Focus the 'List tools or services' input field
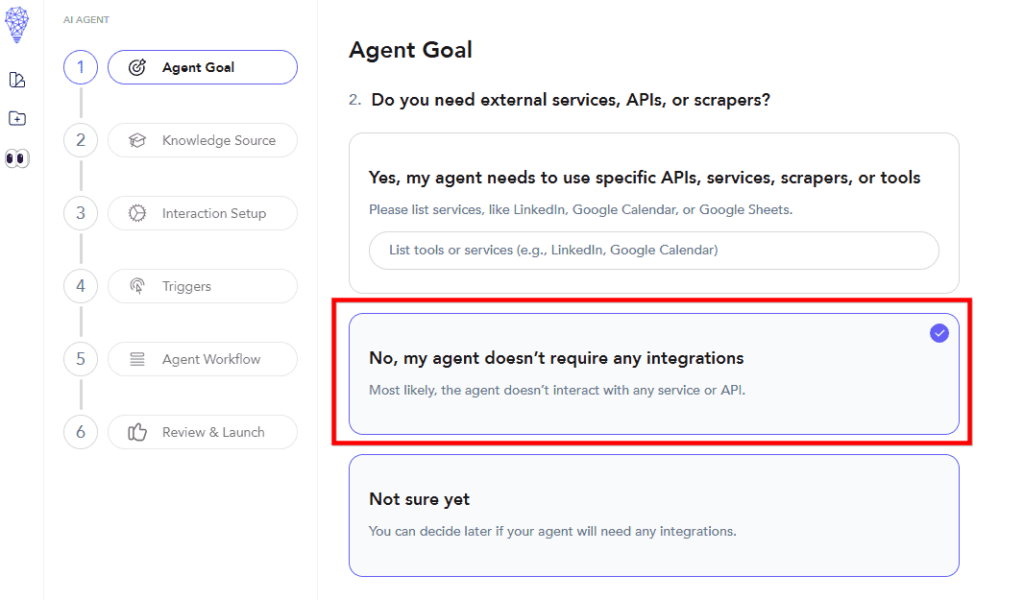Image resolution: width=1024 pixels, height=600 pixels. click(653, 250)
